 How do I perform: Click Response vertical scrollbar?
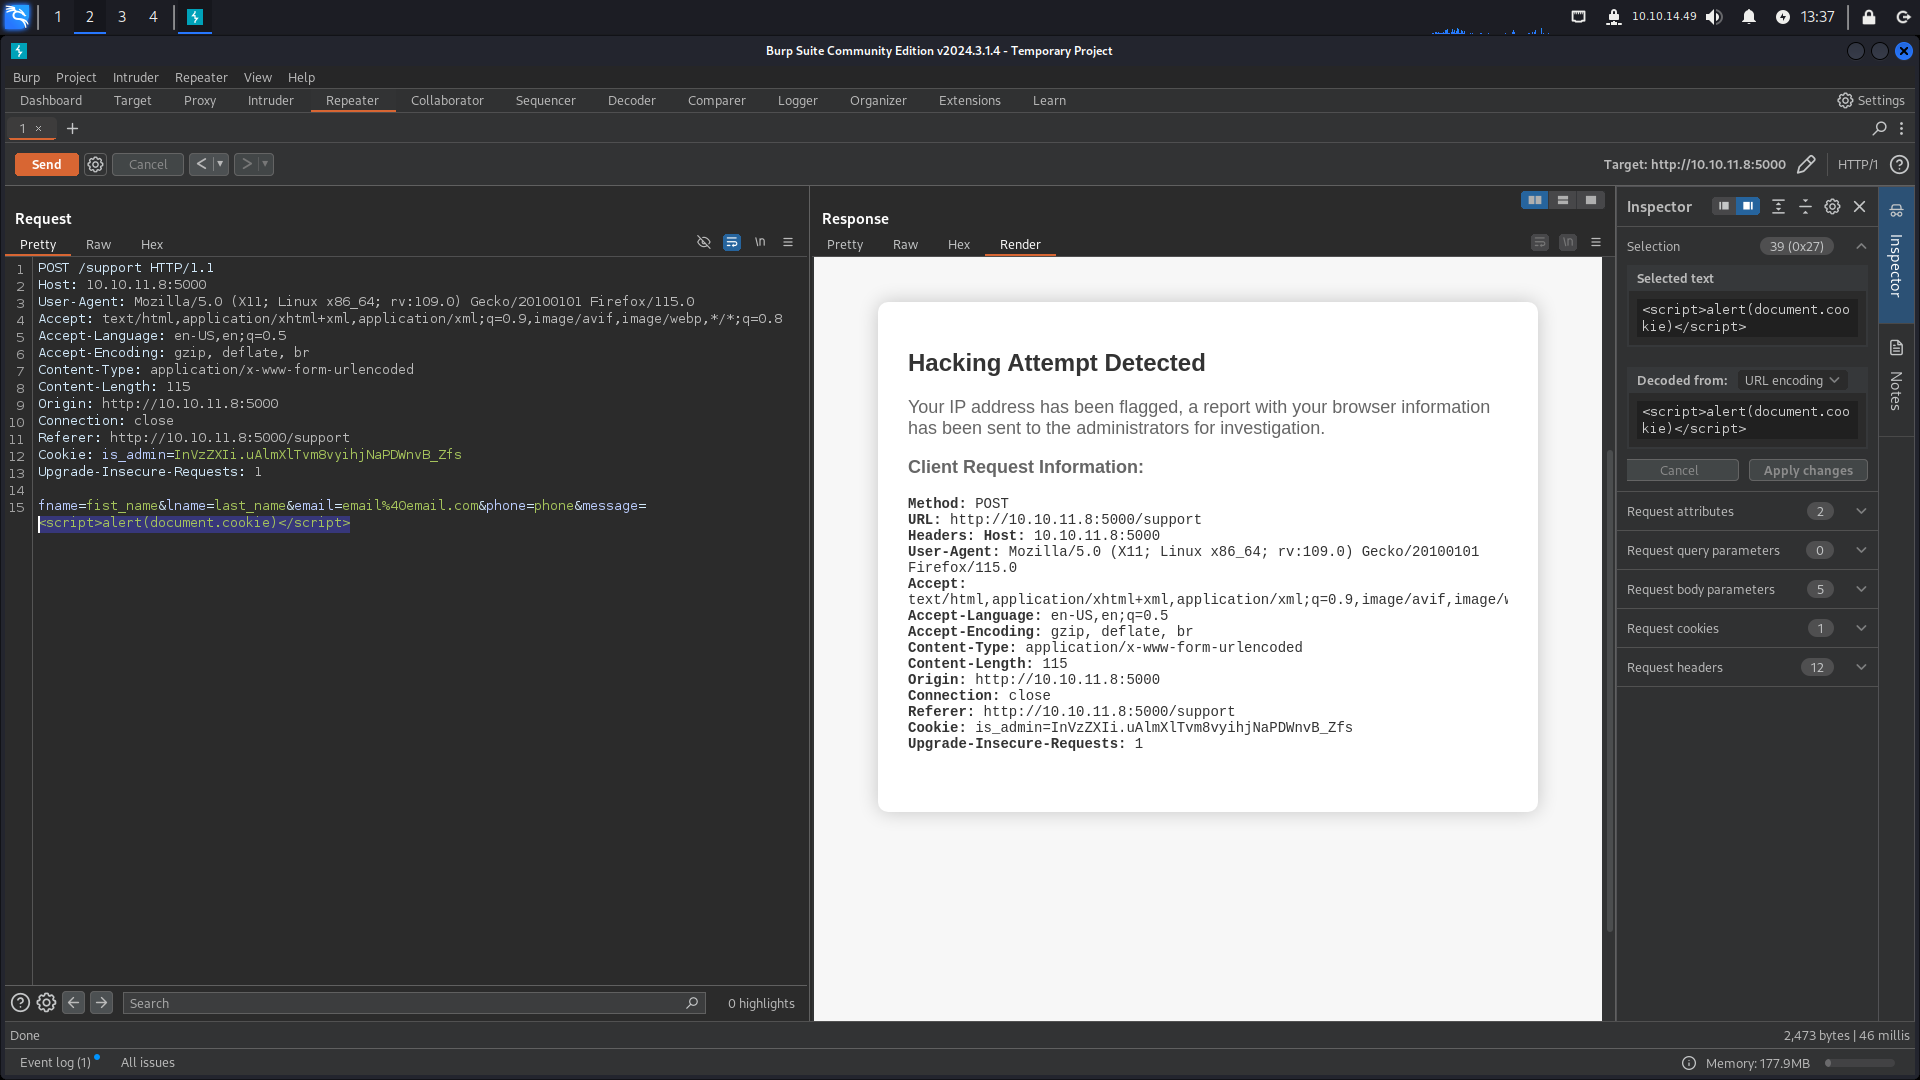point(1609,690)
